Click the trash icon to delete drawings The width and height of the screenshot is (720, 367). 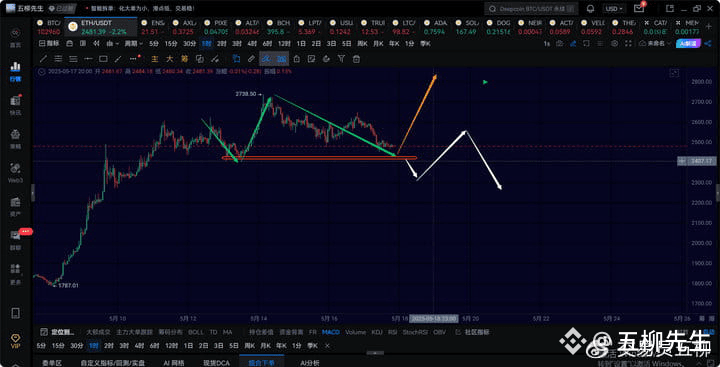pos(356,59)
